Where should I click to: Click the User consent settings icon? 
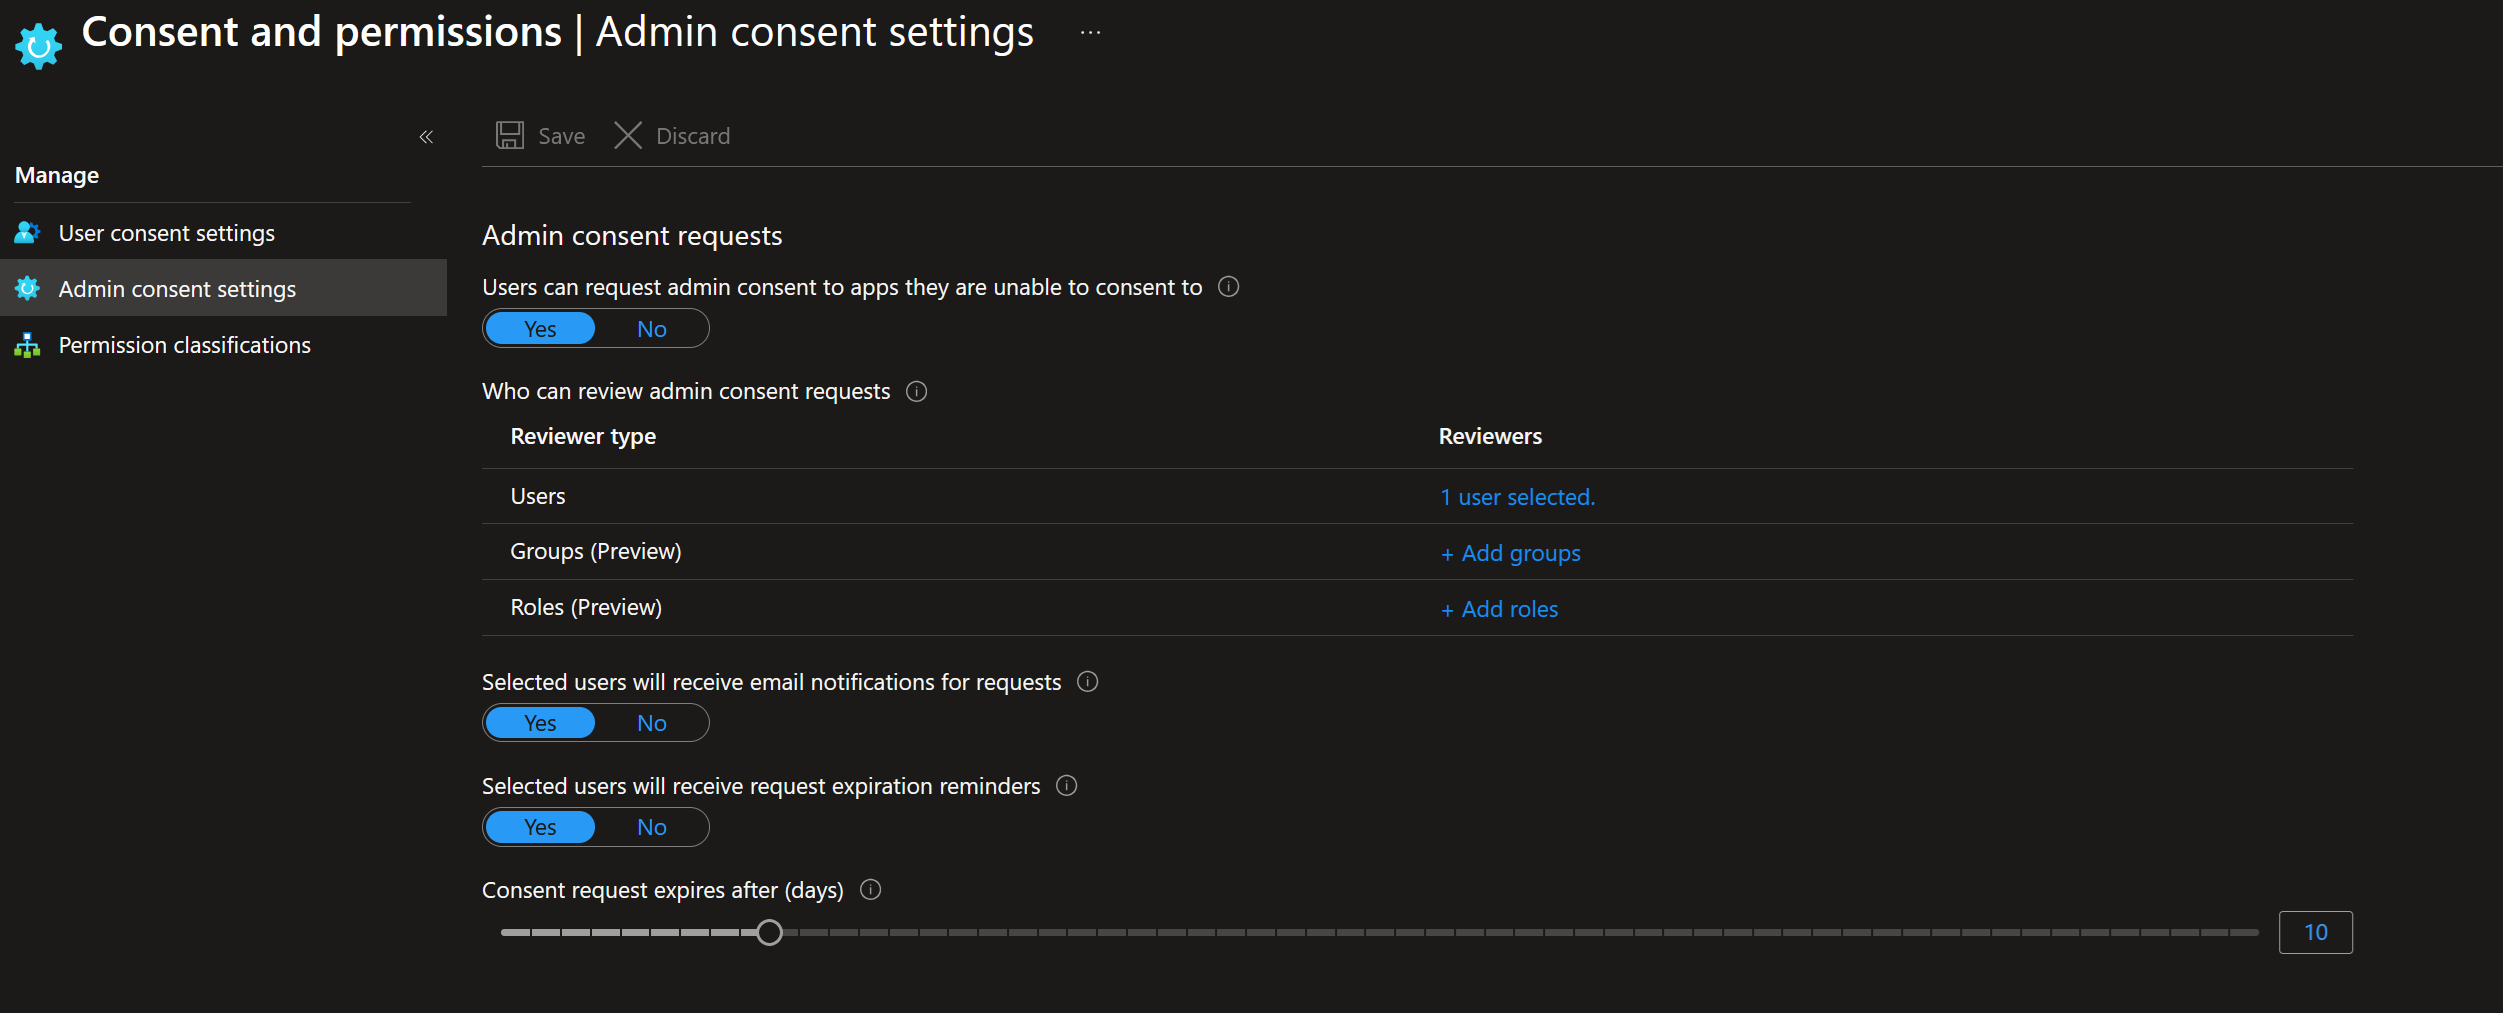(27, 233)
